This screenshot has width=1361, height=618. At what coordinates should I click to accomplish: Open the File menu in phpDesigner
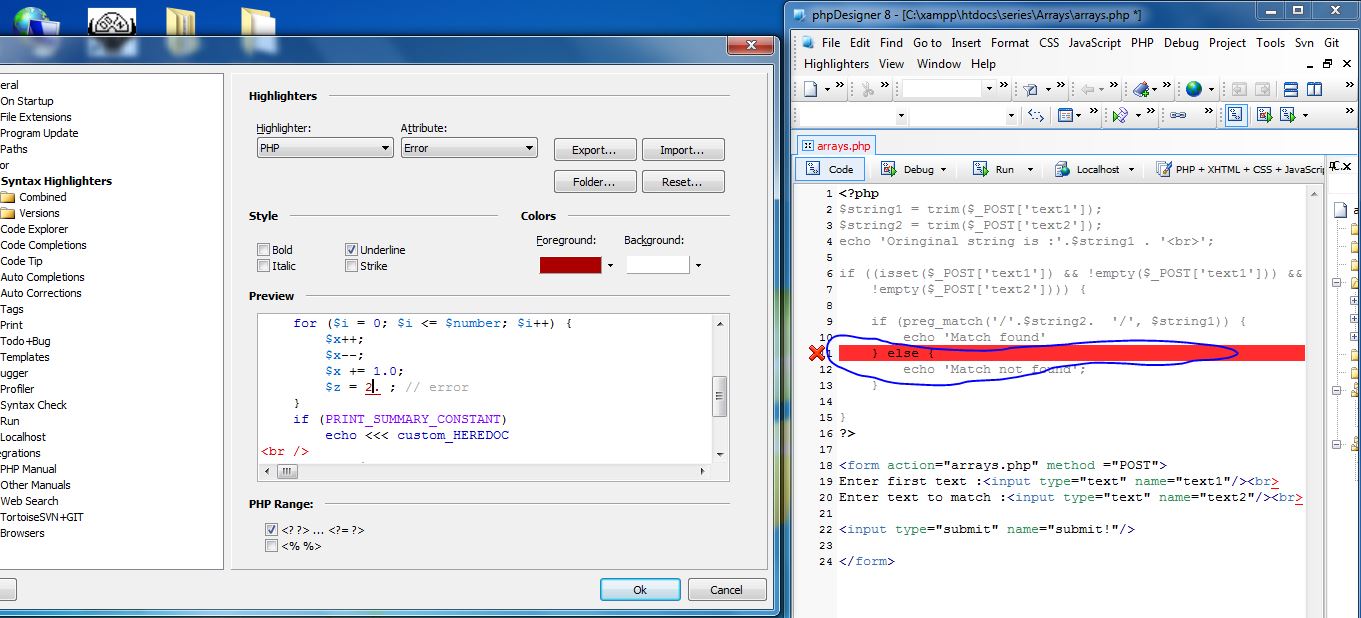coord(830,43)
